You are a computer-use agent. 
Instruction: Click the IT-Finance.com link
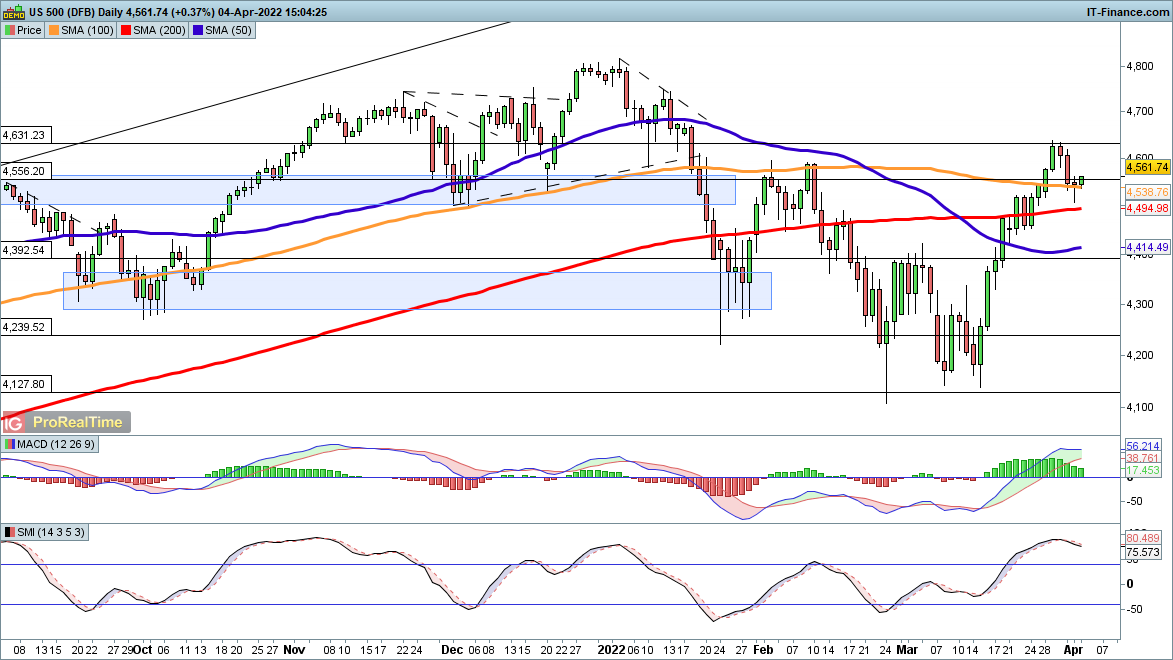tap(1127, 12)
